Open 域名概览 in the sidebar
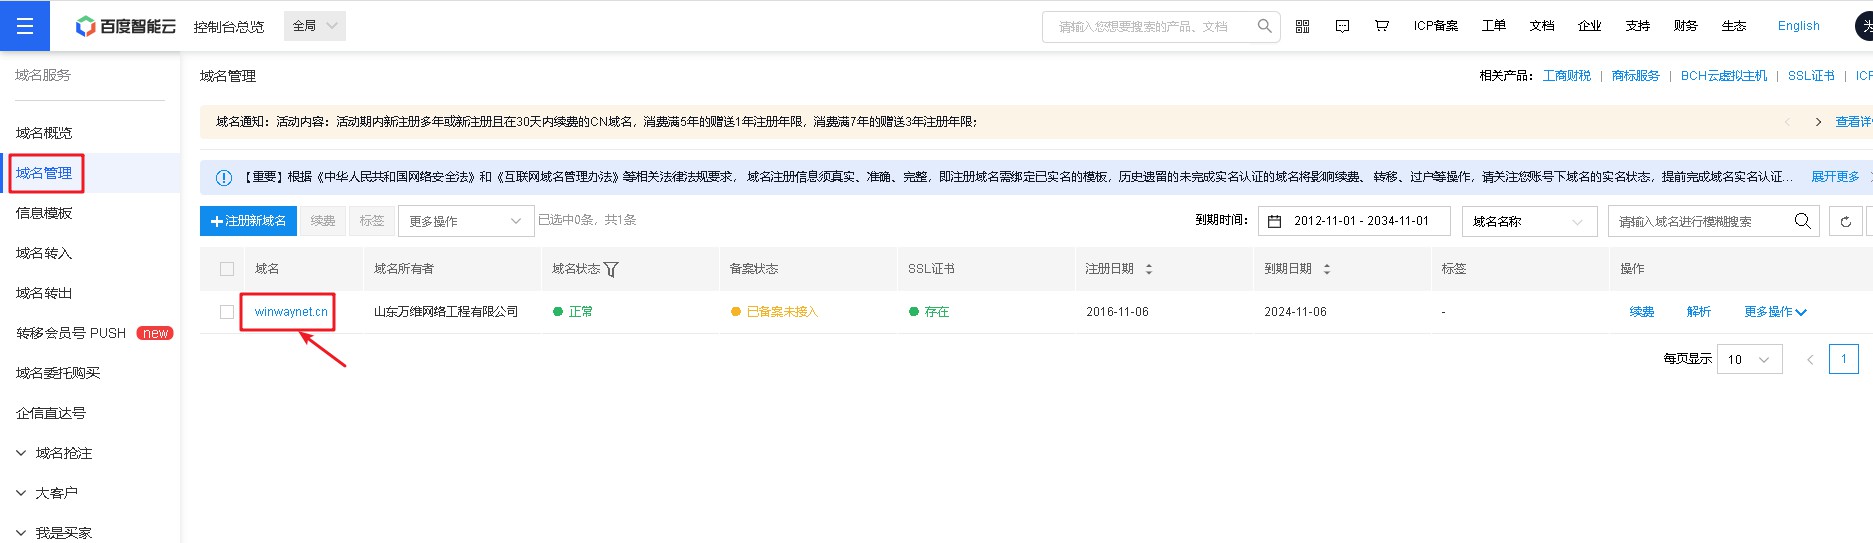This screenshot has width=1873, height=543. (44, 133)
